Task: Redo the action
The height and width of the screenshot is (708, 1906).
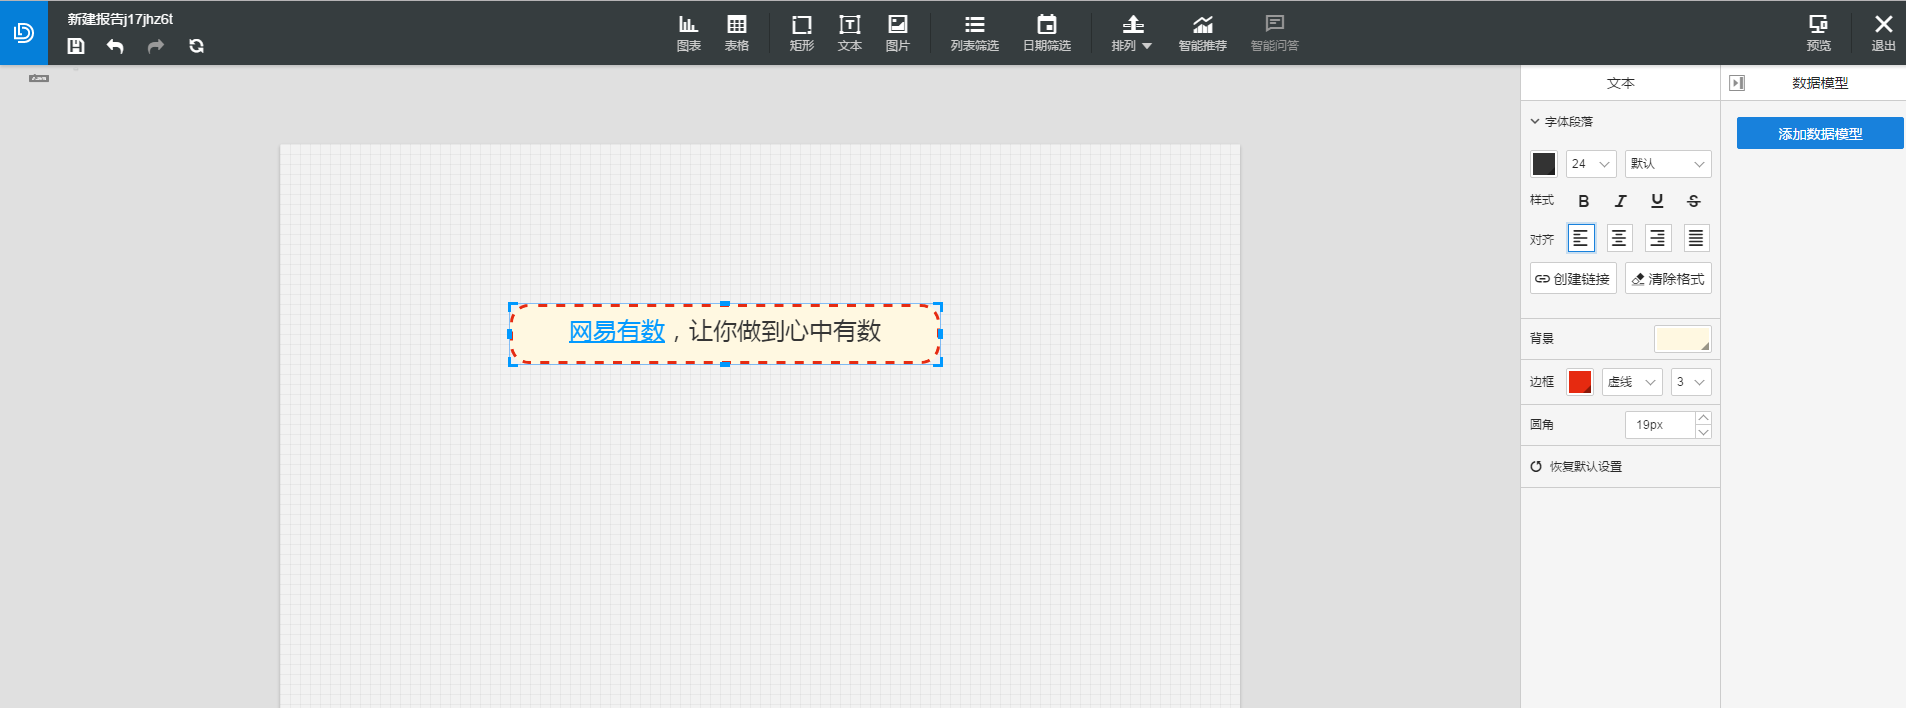Action: 156,46
